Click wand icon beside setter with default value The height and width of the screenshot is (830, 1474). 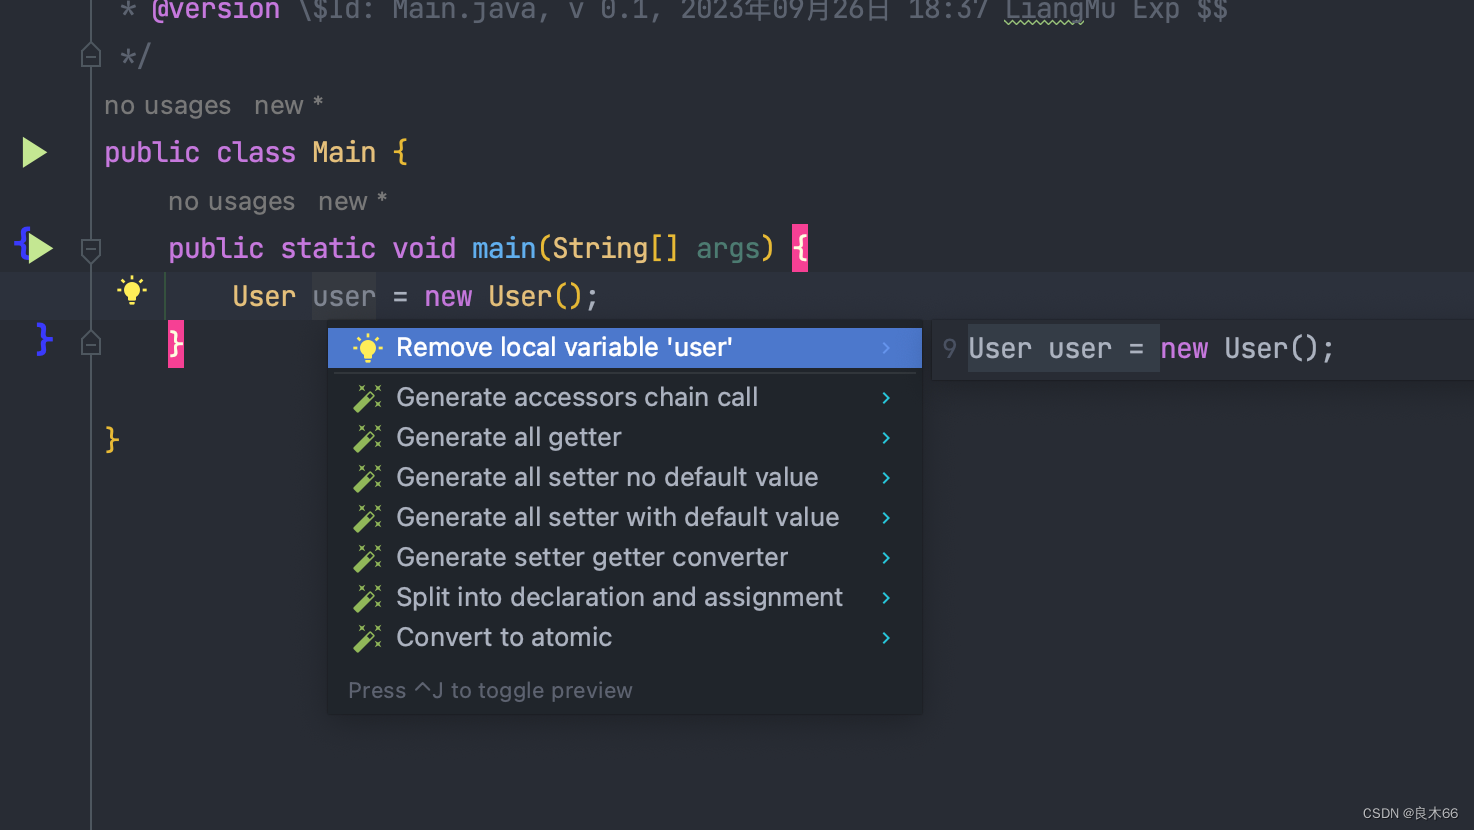click(x=368, y=518)
